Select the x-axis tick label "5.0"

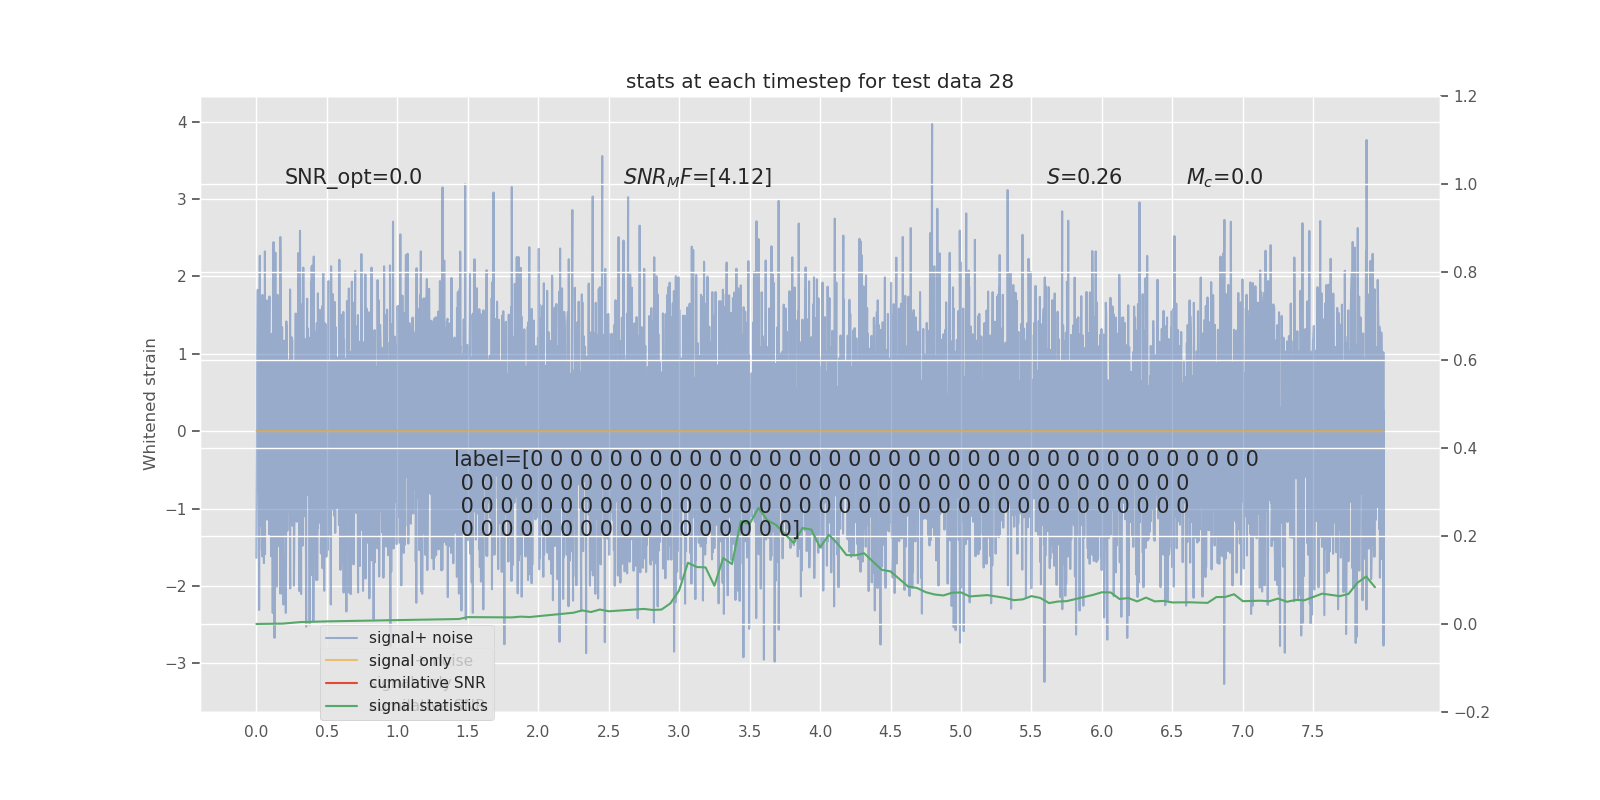click(x=961, y=732)
